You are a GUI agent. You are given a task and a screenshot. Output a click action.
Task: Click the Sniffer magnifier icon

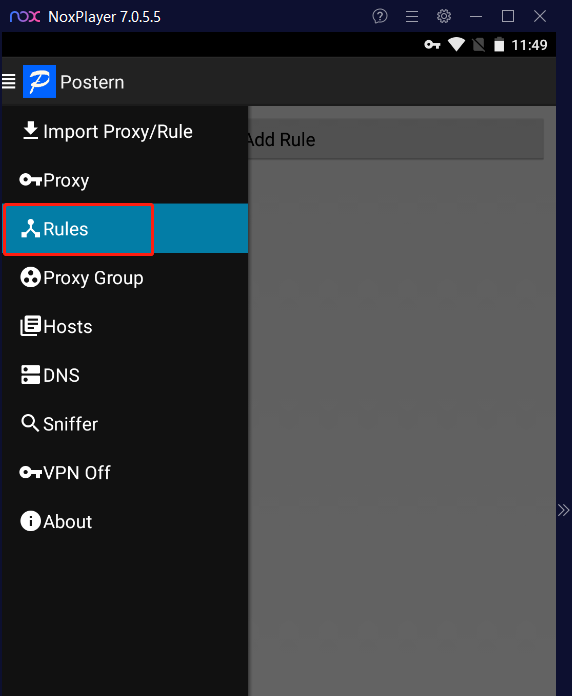tap(30, 423)
